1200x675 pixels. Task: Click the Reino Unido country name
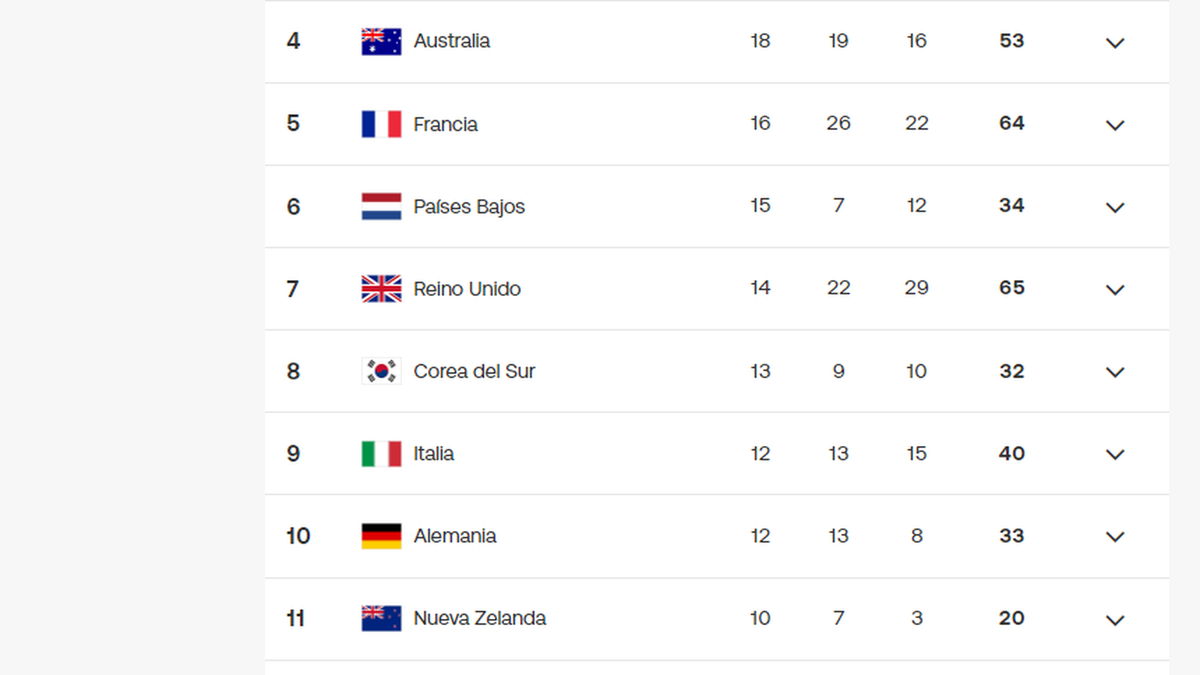point(467,289)
